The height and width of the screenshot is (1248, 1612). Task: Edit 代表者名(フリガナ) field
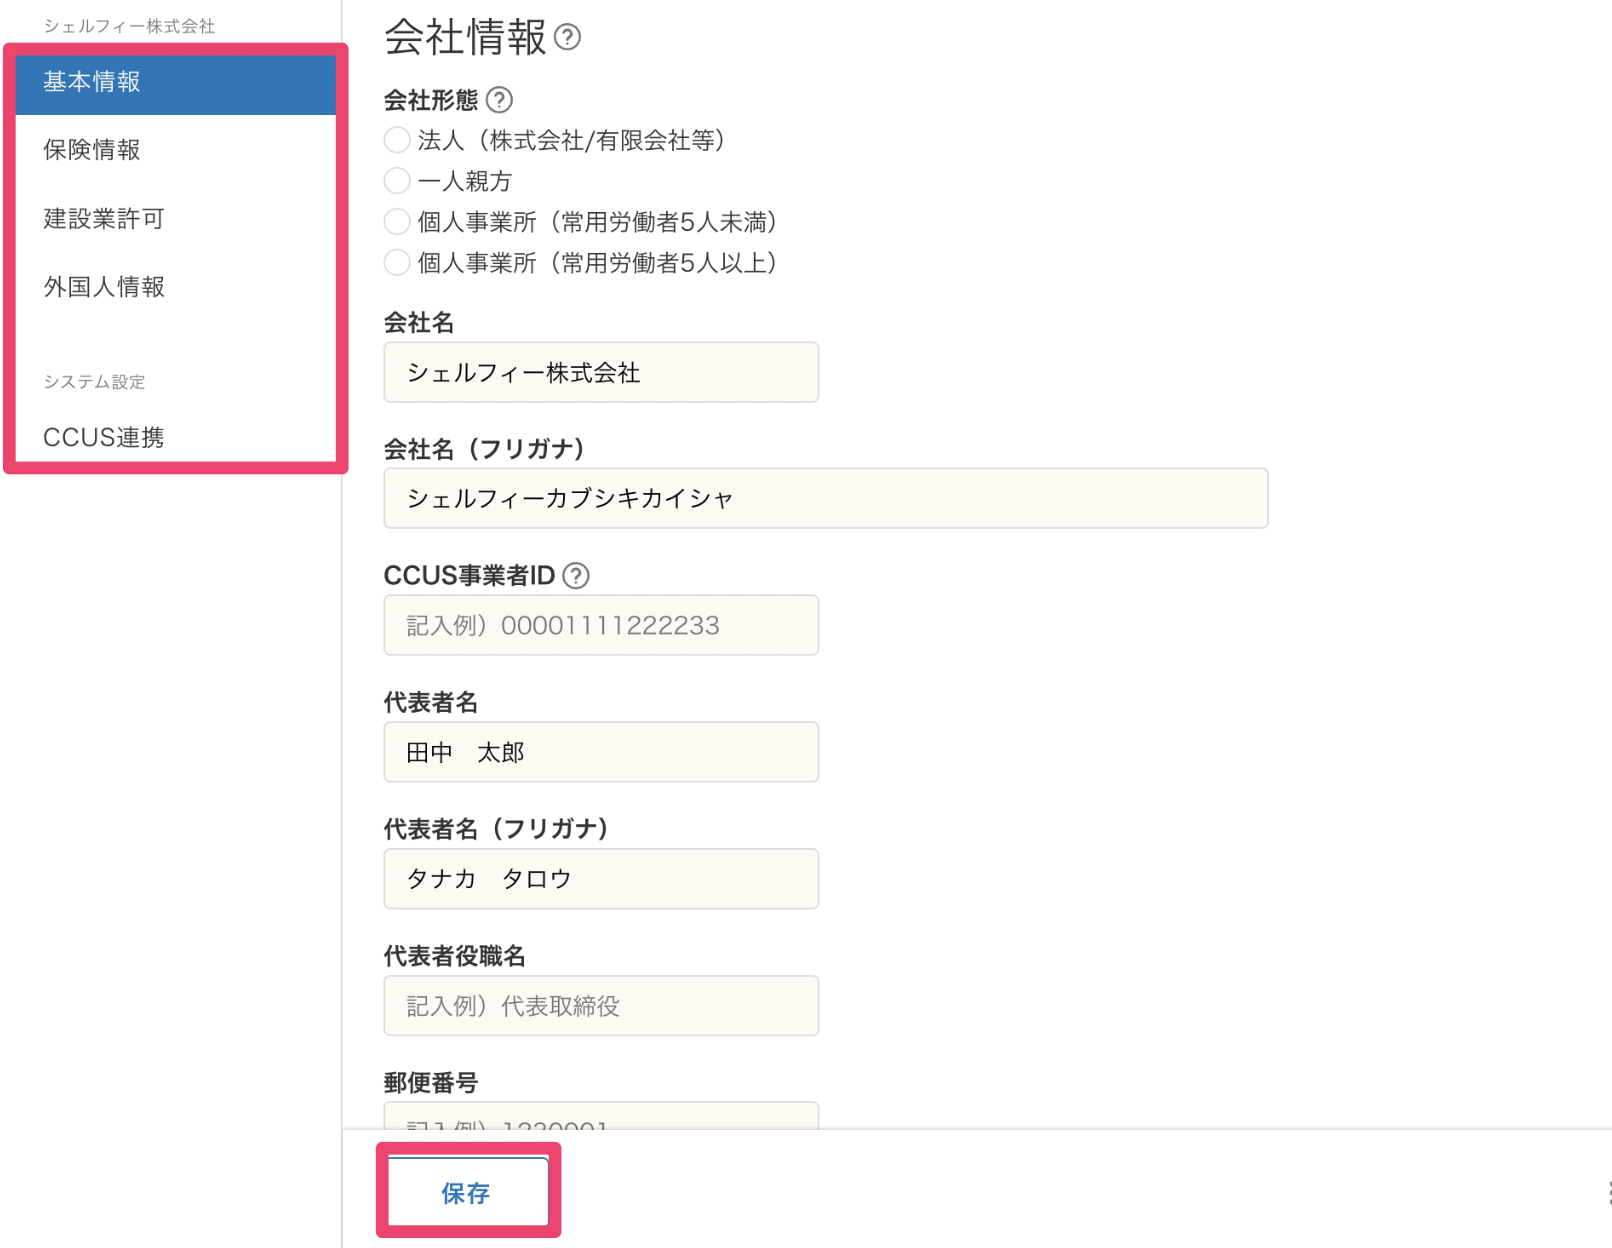tap(601, 879)
